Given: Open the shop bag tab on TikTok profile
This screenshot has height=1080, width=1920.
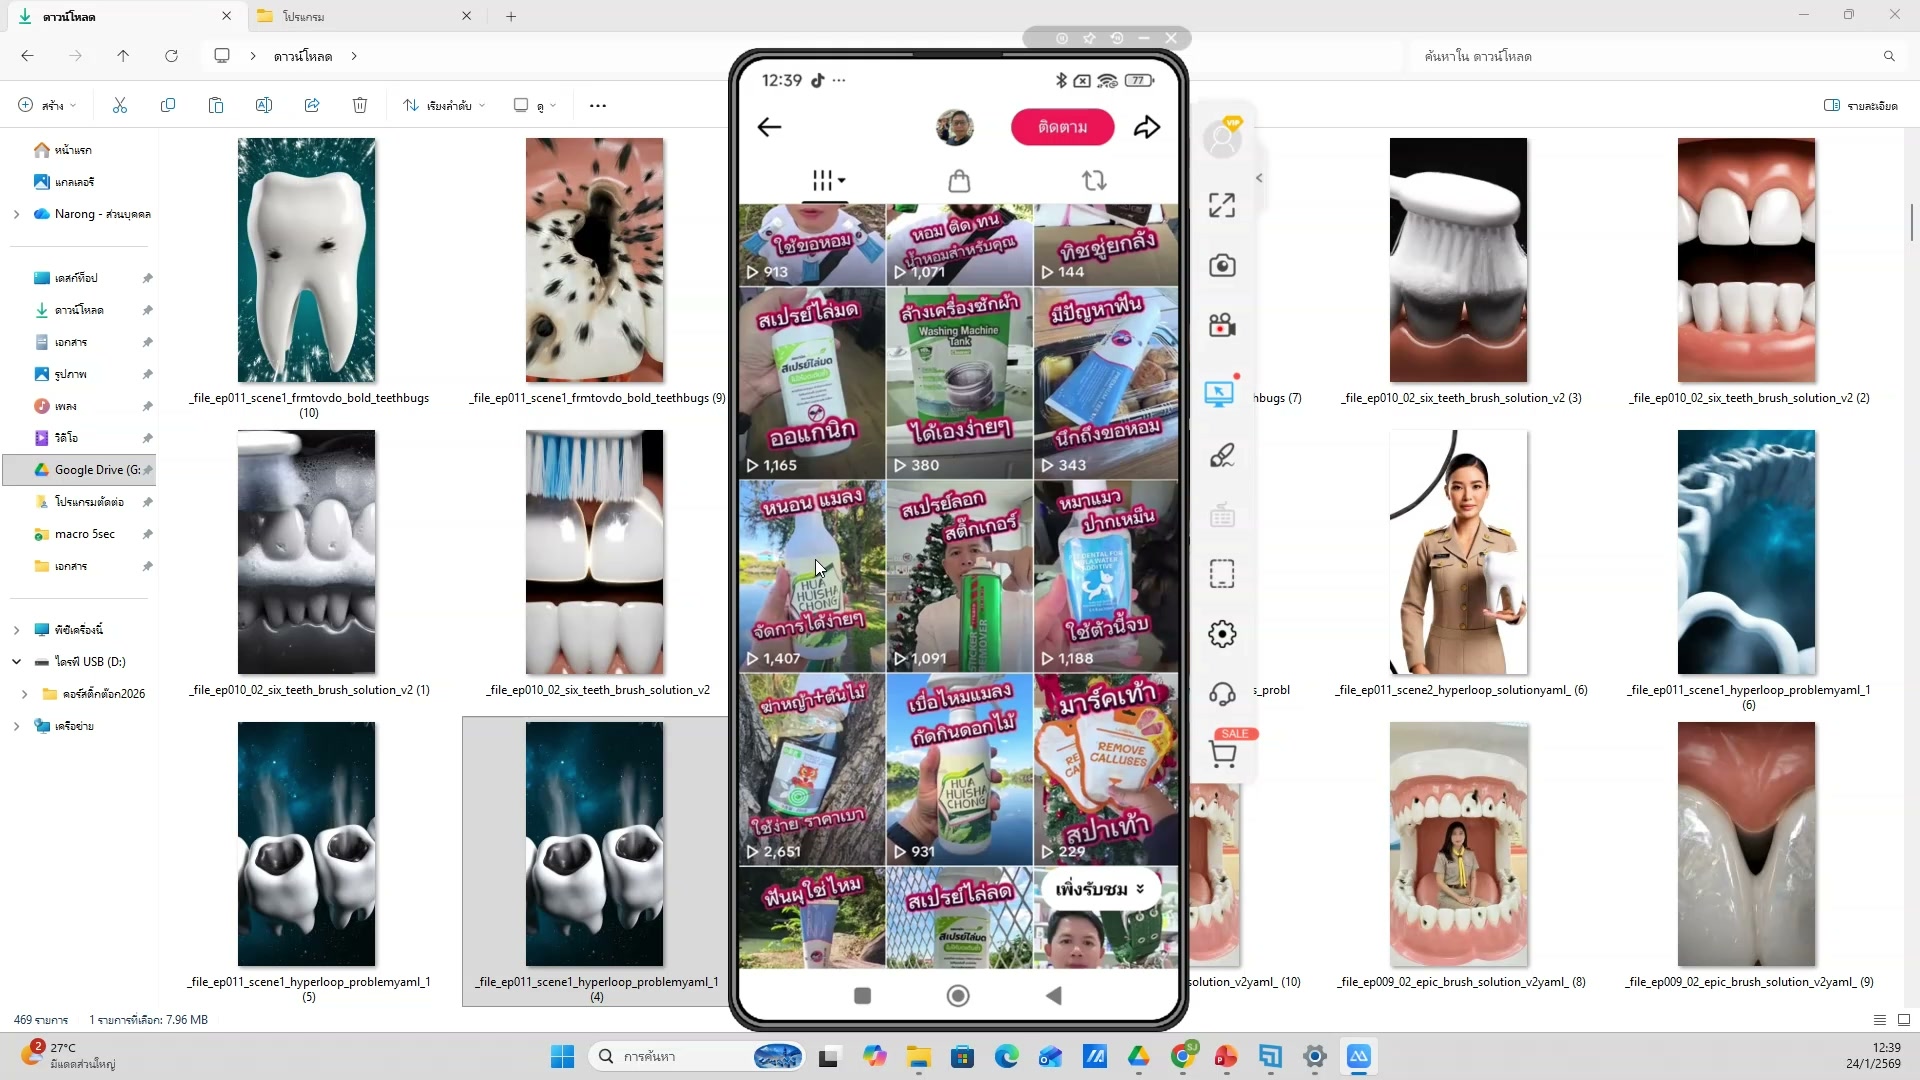Looking at the screenshot, I should 959,181.
